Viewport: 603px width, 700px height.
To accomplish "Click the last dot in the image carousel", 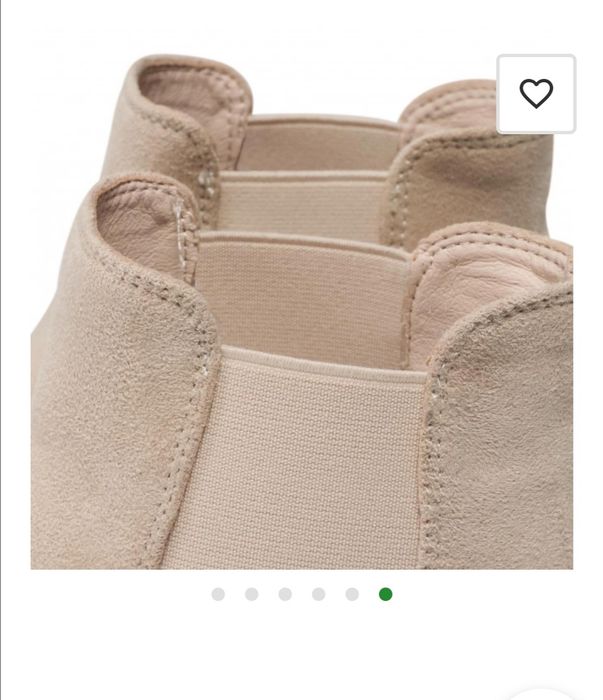I will coord(386,594).
